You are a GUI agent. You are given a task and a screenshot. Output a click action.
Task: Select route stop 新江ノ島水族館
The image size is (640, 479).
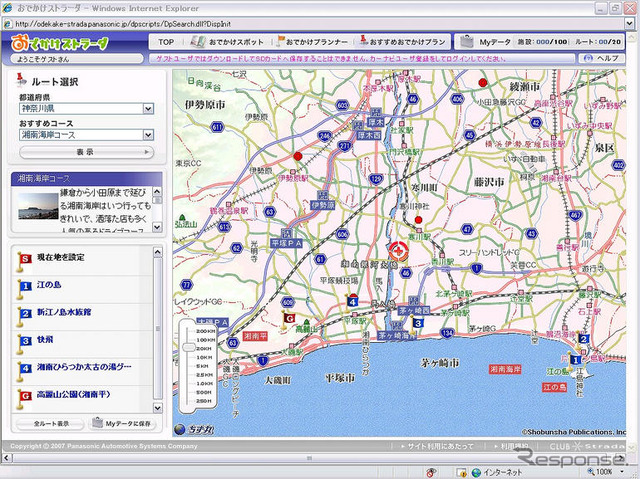[x=64, y=312]
